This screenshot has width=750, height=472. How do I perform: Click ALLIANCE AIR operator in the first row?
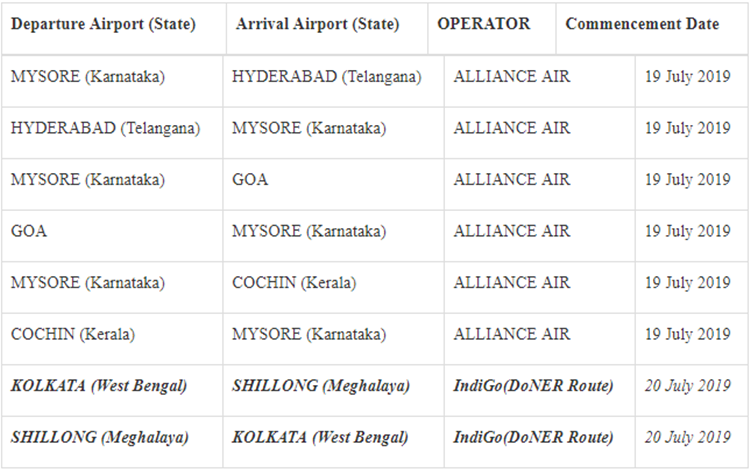[512, 77]
